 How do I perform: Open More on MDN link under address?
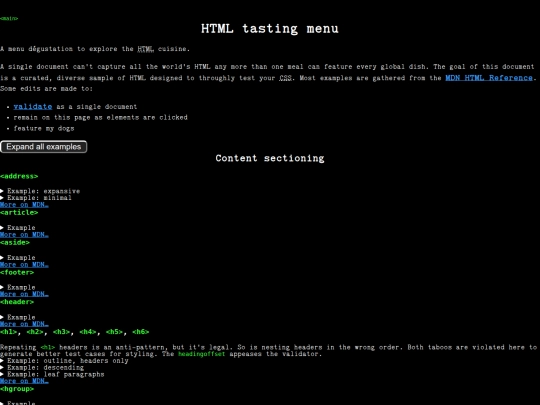point(24,205)
